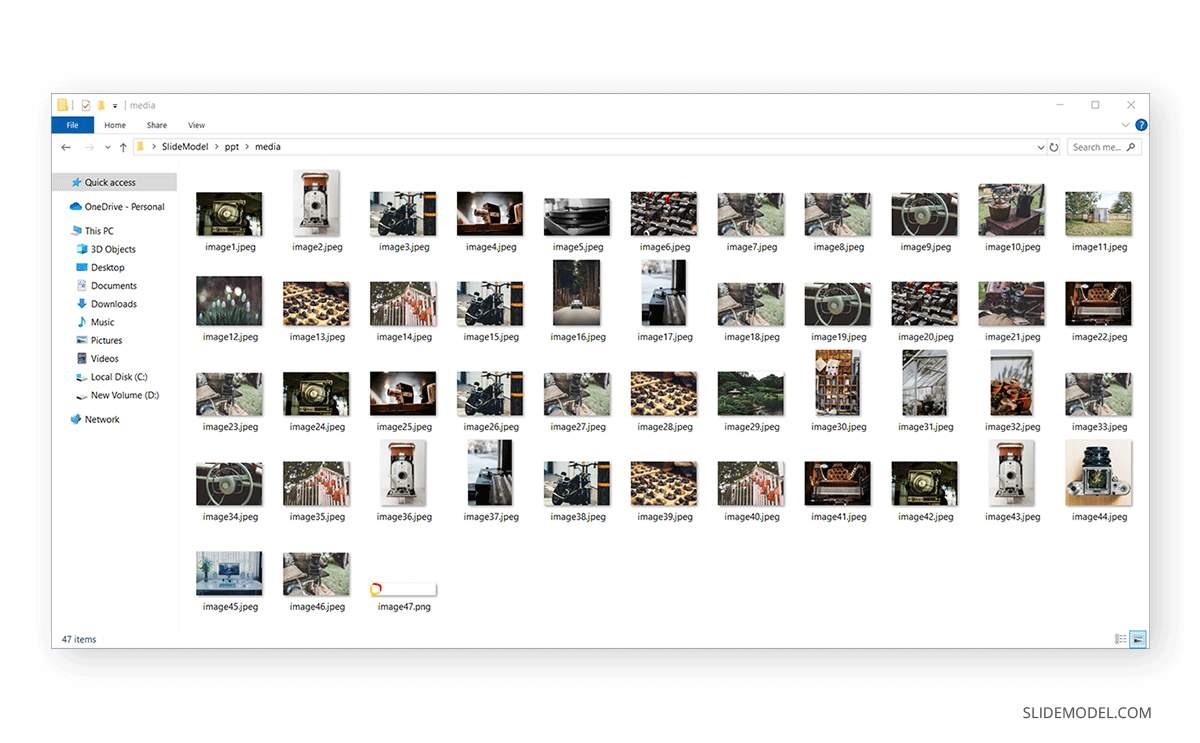Click the Up arrow to go to parent folder
Image resolution: width=1200 pixels, height=743 pixels.
[122, 146]
